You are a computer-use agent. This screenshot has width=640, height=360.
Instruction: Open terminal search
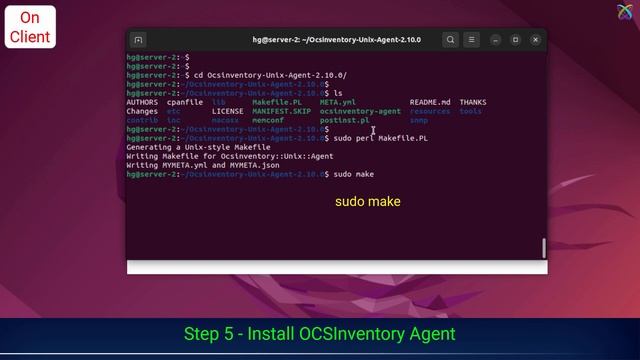pyautogui.click(x=450, y=40)
